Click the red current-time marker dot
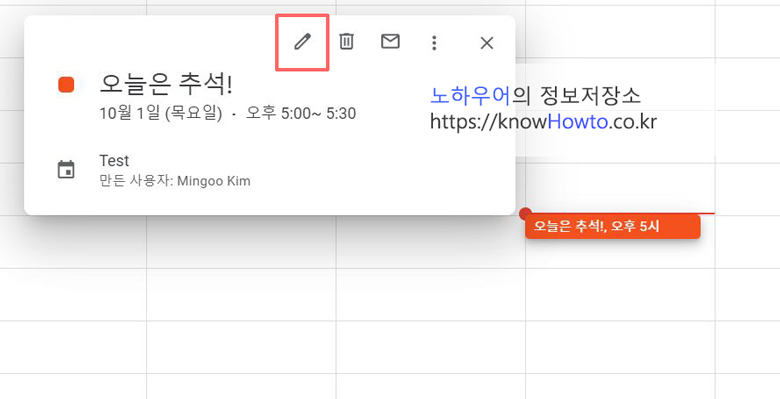Viewport: 780px width, 399px height. coord(525,213)
